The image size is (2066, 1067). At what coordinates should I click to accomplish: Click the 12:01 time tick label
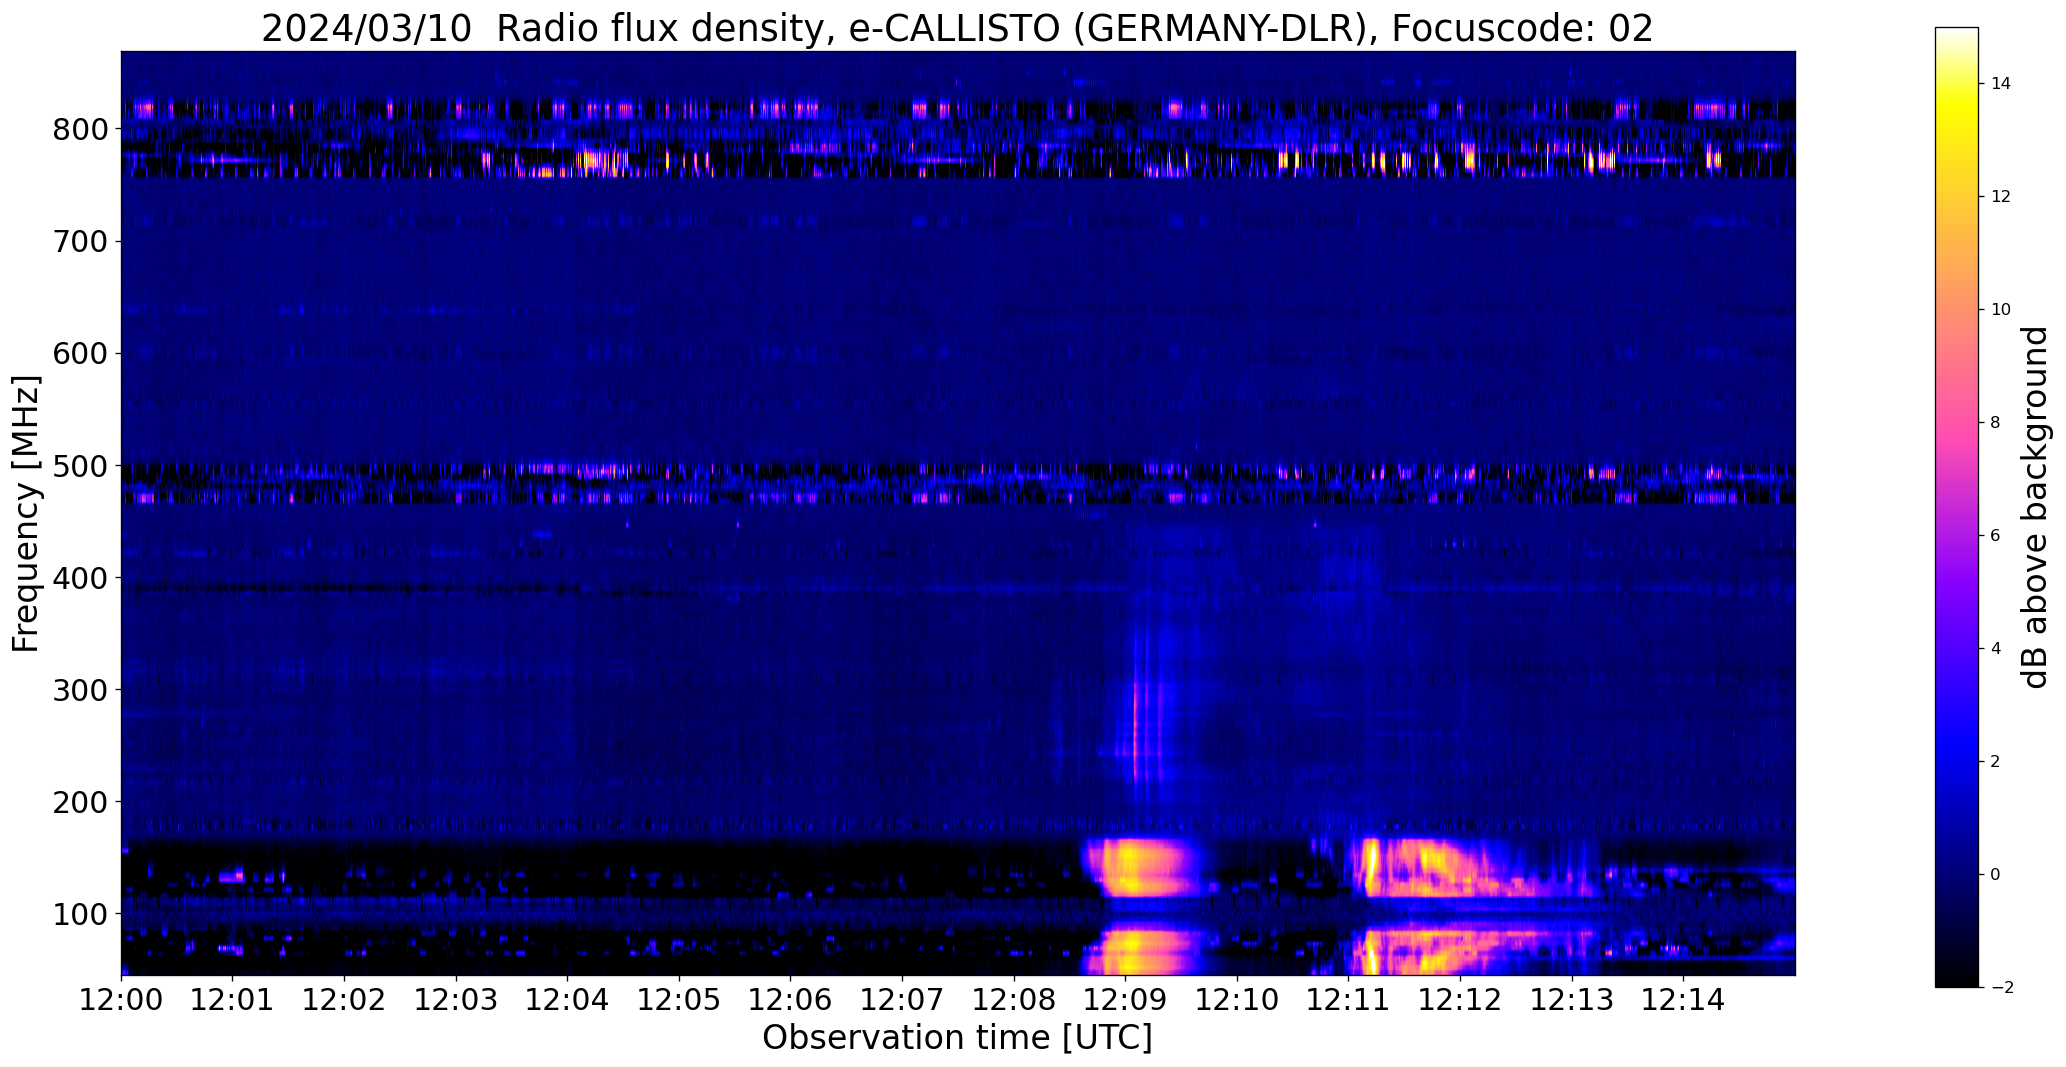coord(233,999)
